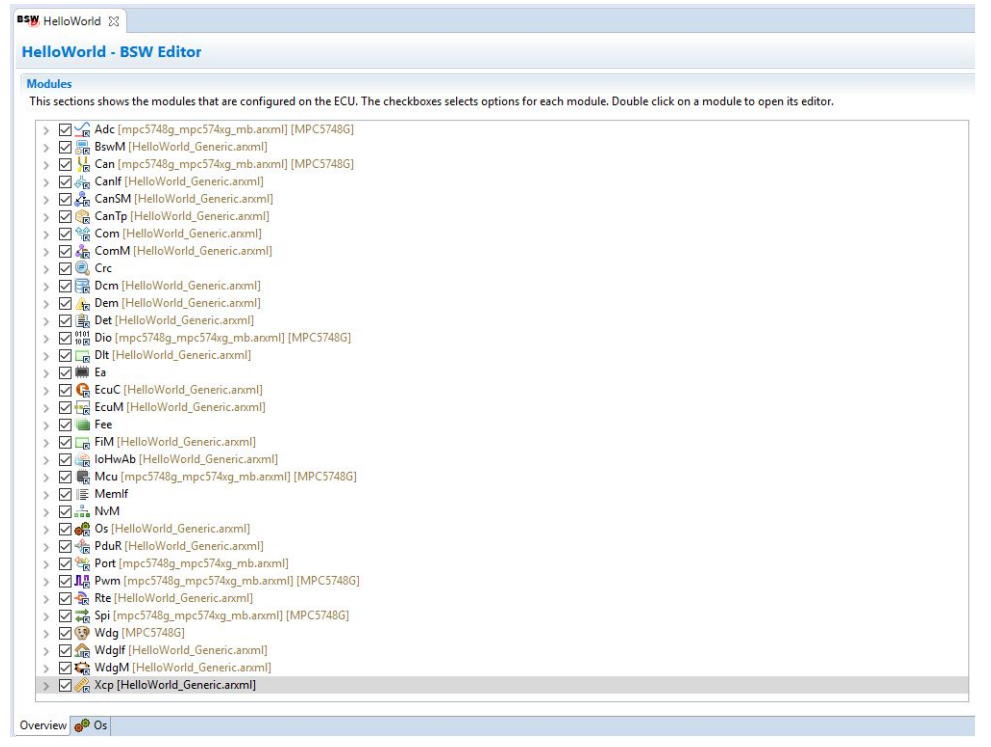Expand the Mcu module tree node
The image size is (991, 747).
point(46,477)
